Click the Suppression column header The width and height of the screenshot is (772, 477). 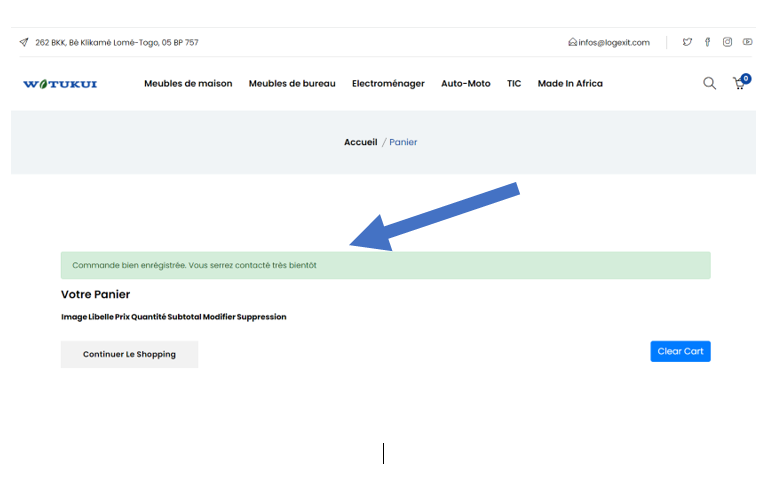(x=261, y=317)
